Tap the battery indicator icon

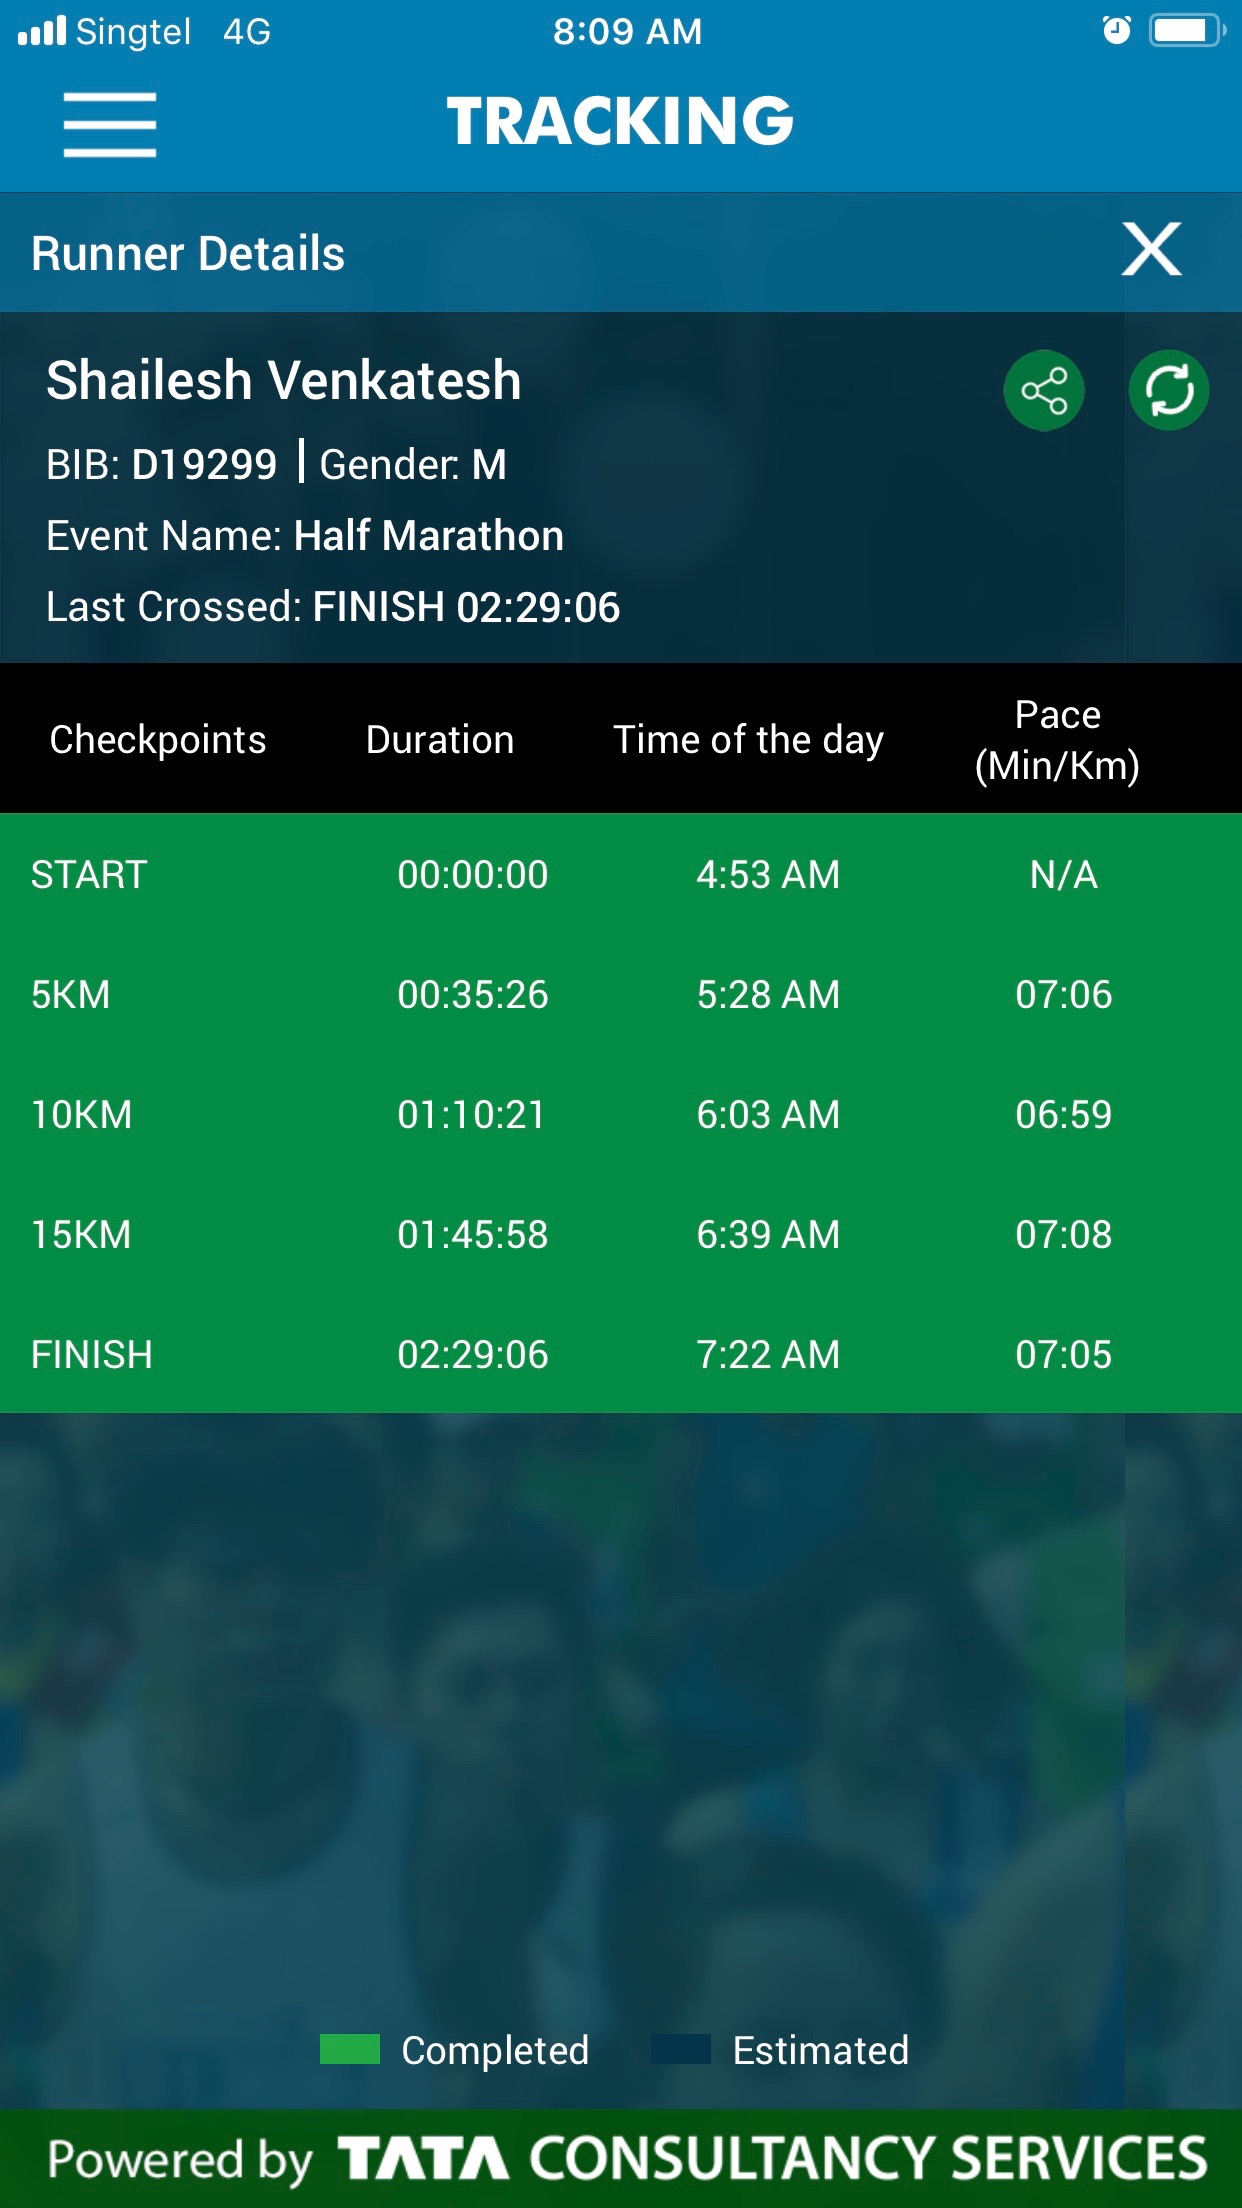1187,31
